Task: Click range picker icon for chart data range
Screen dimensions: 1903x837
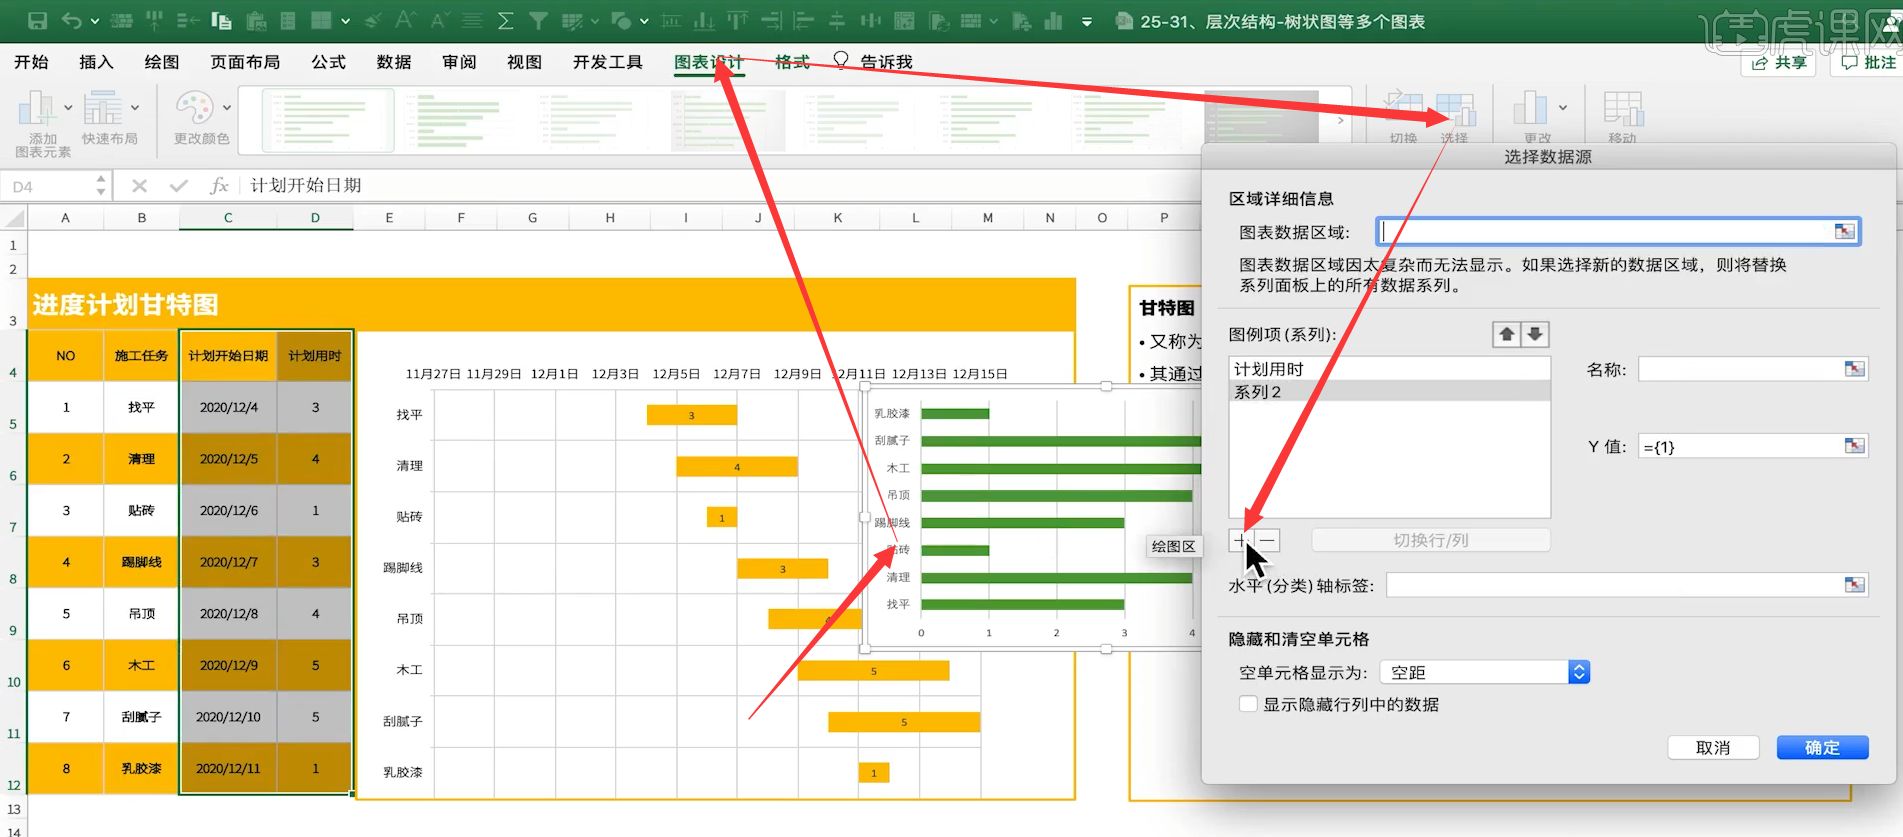Action: tap(1844, 232)
